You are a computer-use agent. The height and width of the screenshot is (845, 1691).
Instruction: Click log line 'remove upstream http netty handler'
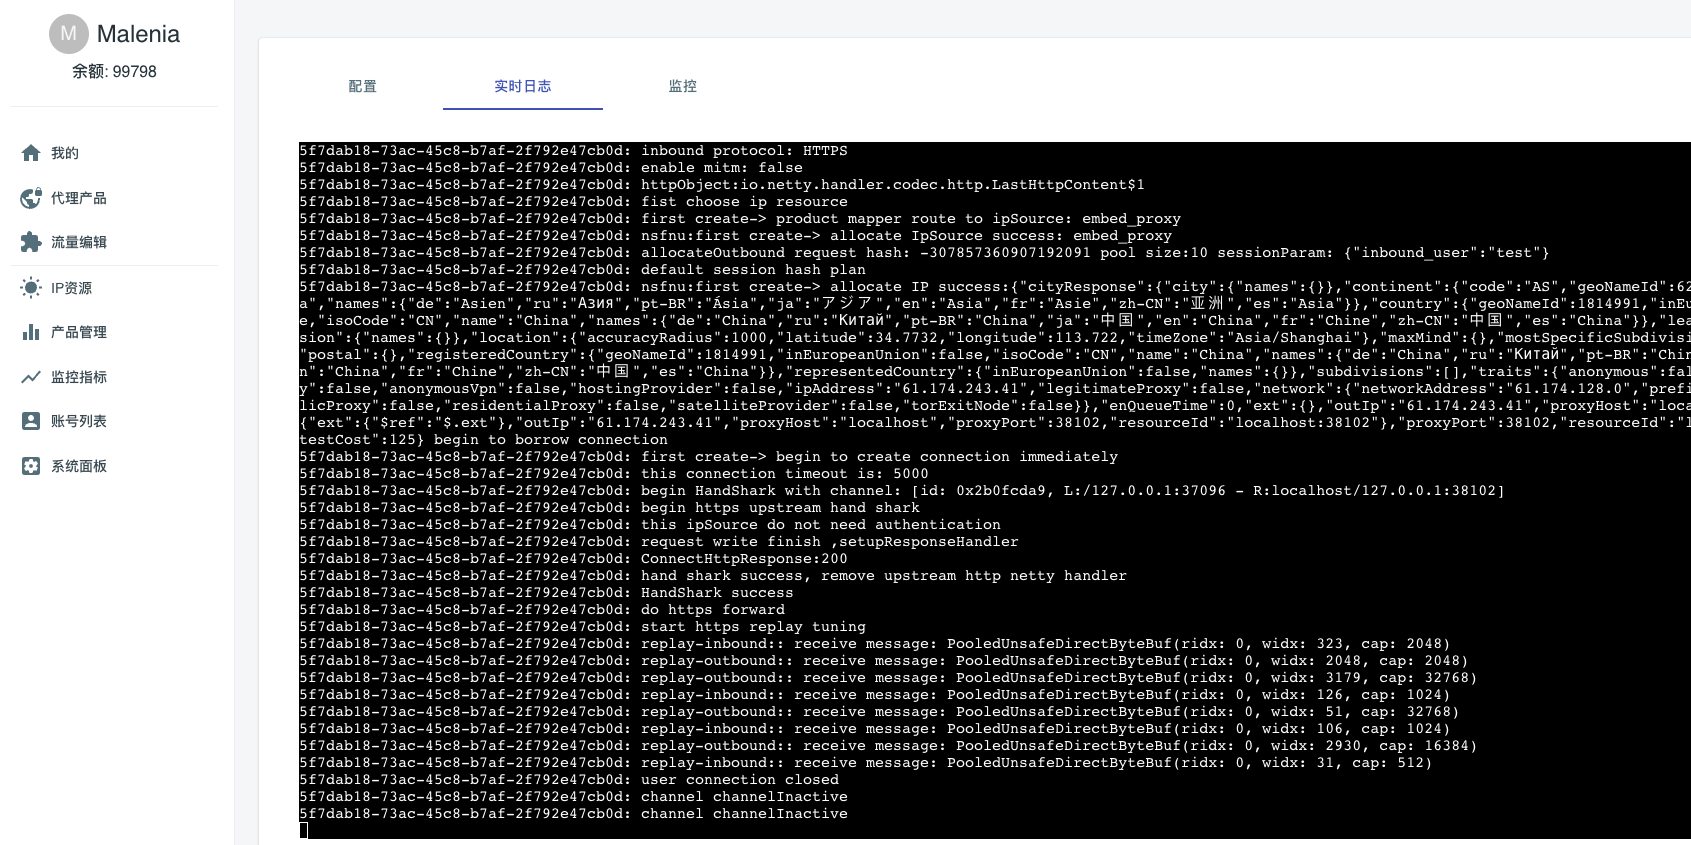pyautogui.click(x=713, y=576)
